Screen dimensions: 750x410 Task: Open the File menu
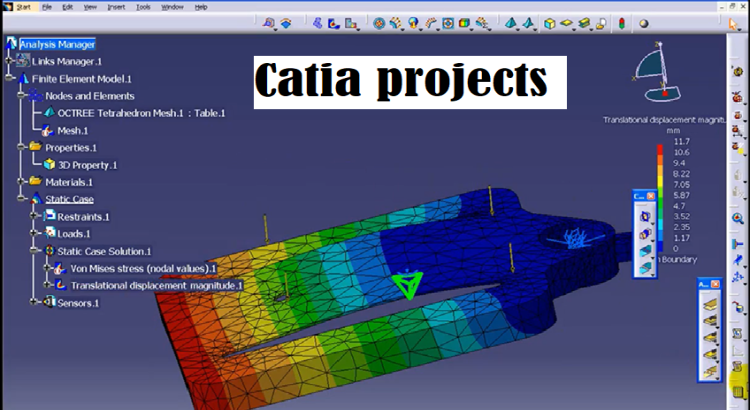coord(46,7)
